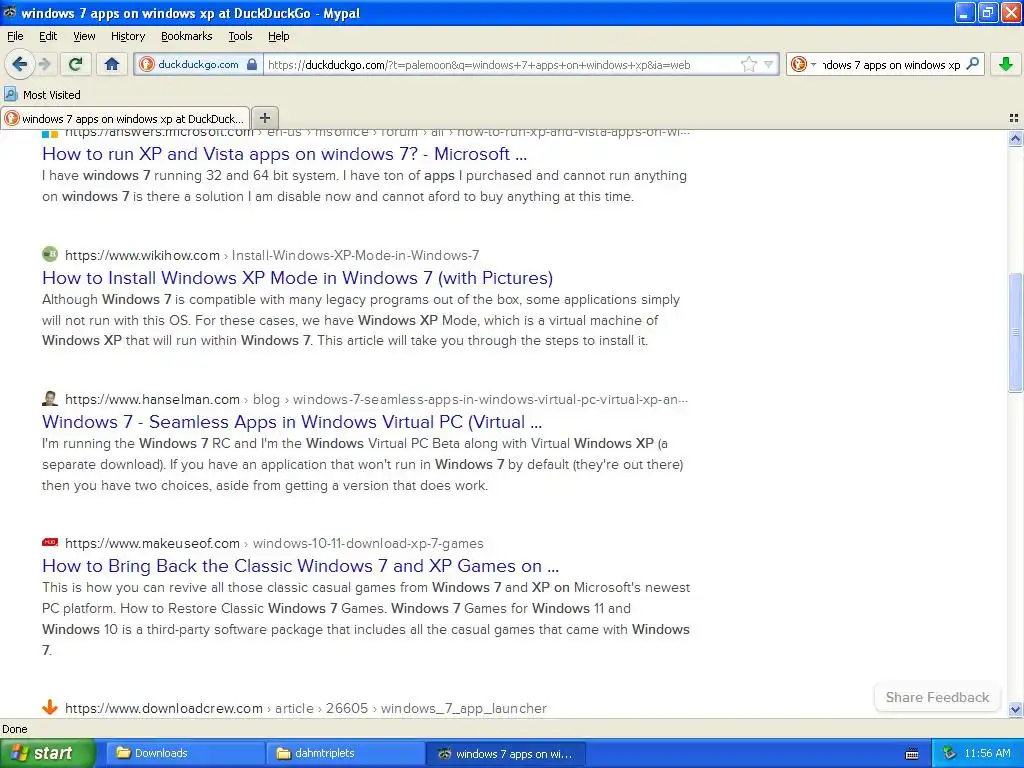The image size is (1024, 768).
Task: Open the View menu
Action: (84, 36)
